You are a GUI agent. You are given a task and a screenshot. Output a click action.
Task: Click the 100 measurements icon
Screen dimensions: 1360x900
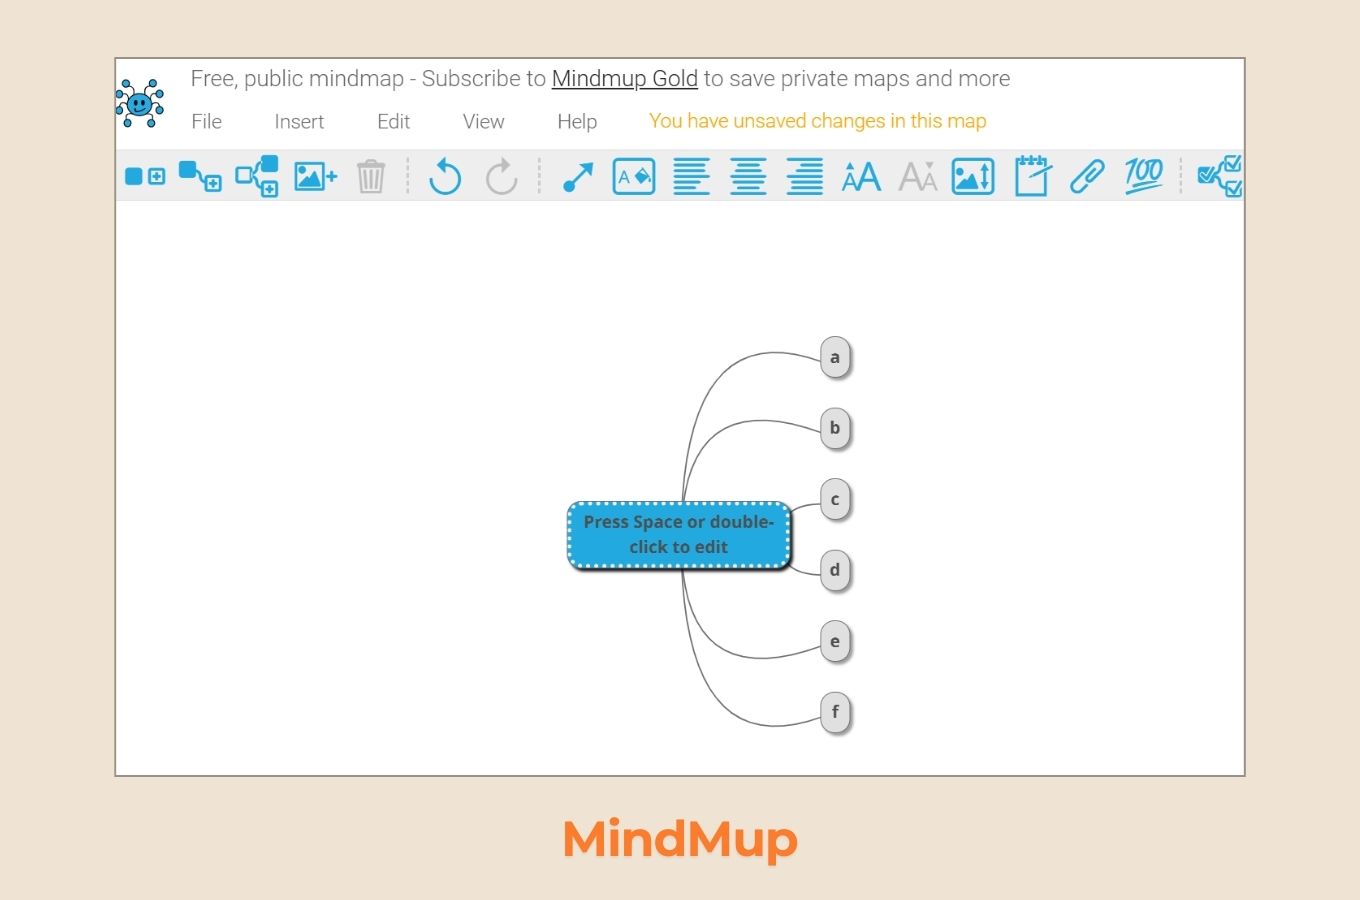pyautogui.click(x=1143, y=177)
